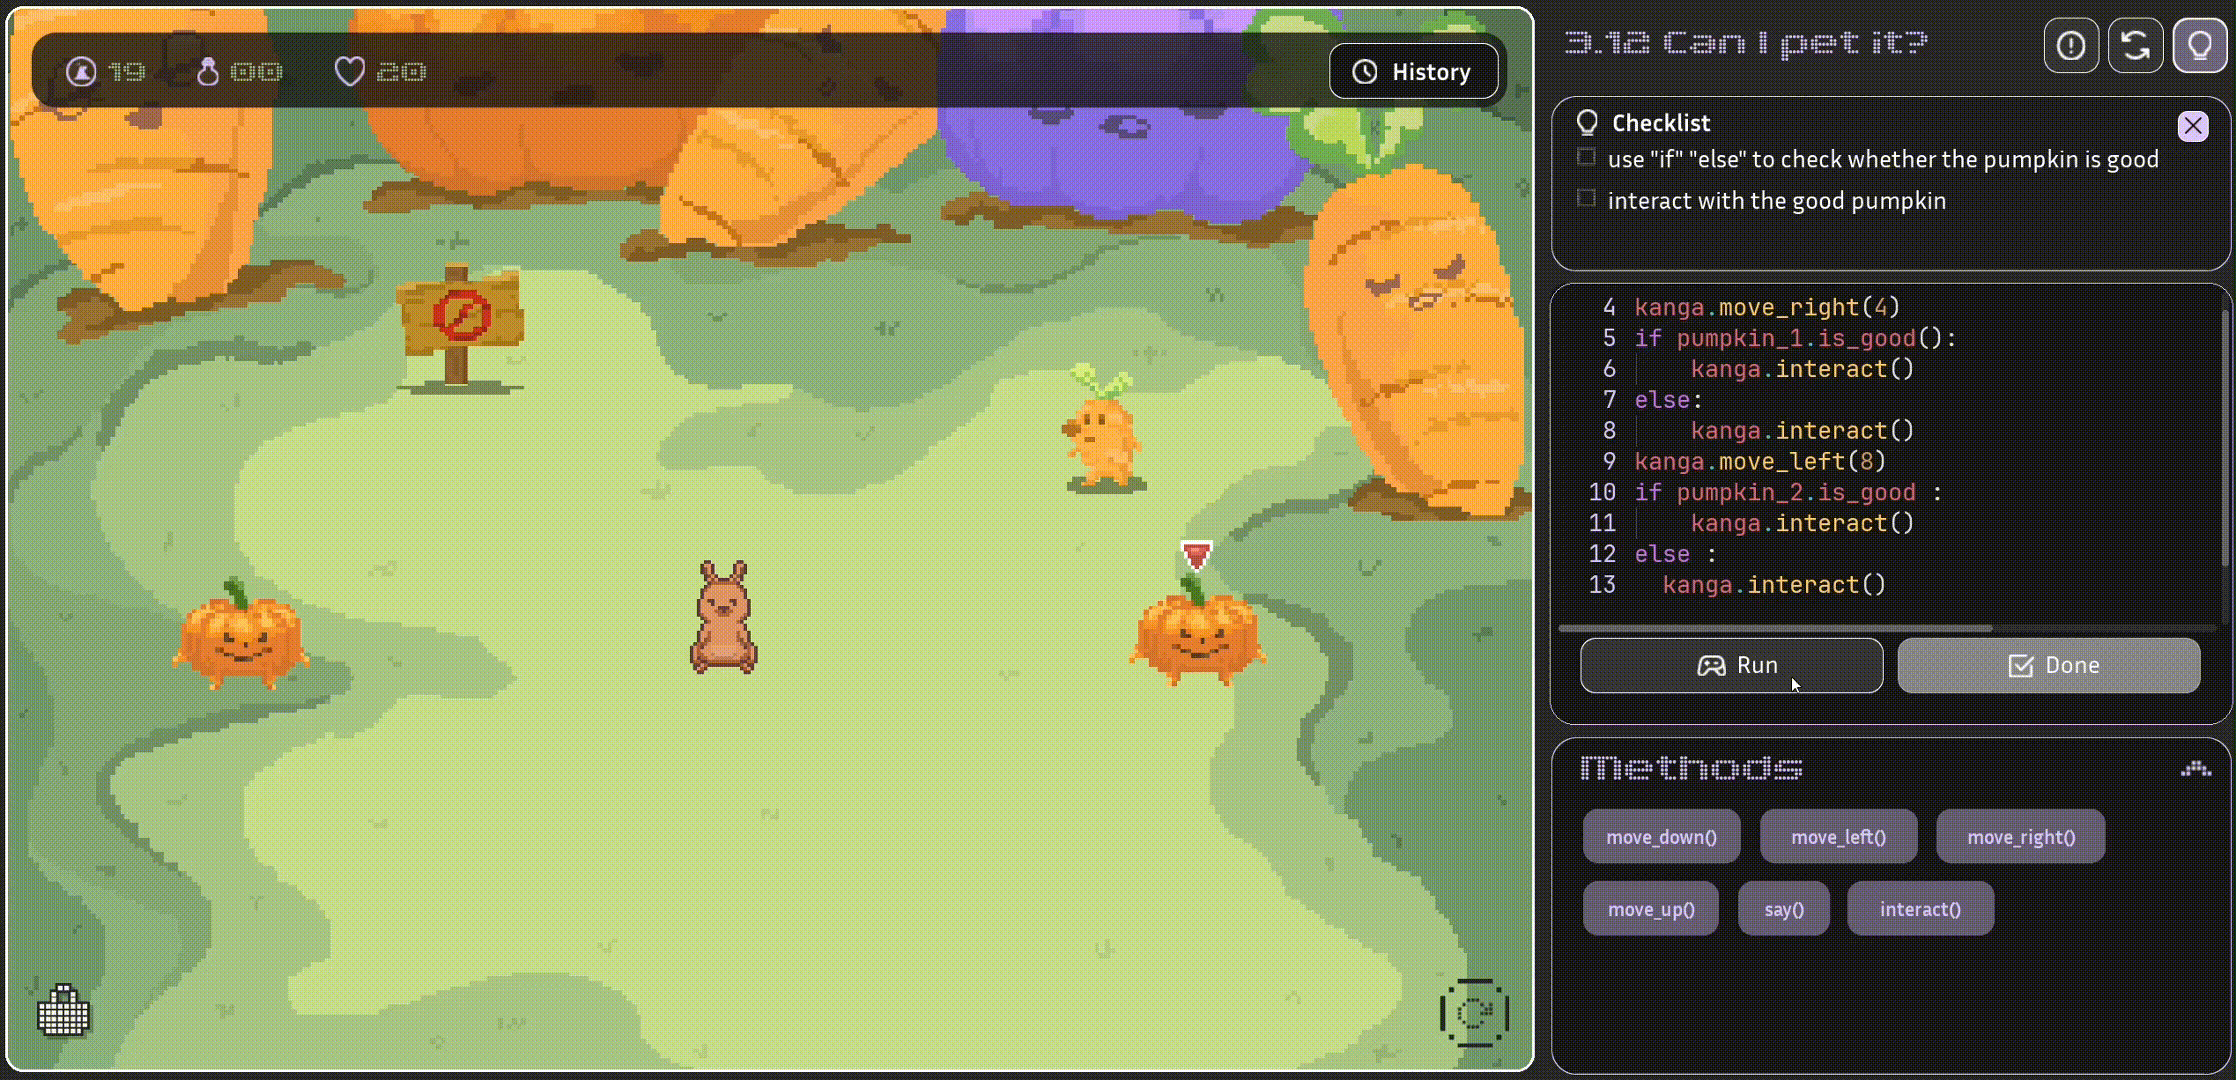Collapse the Methods panel icon
Screen dimensions: 2236x1080
(2195, 768)
